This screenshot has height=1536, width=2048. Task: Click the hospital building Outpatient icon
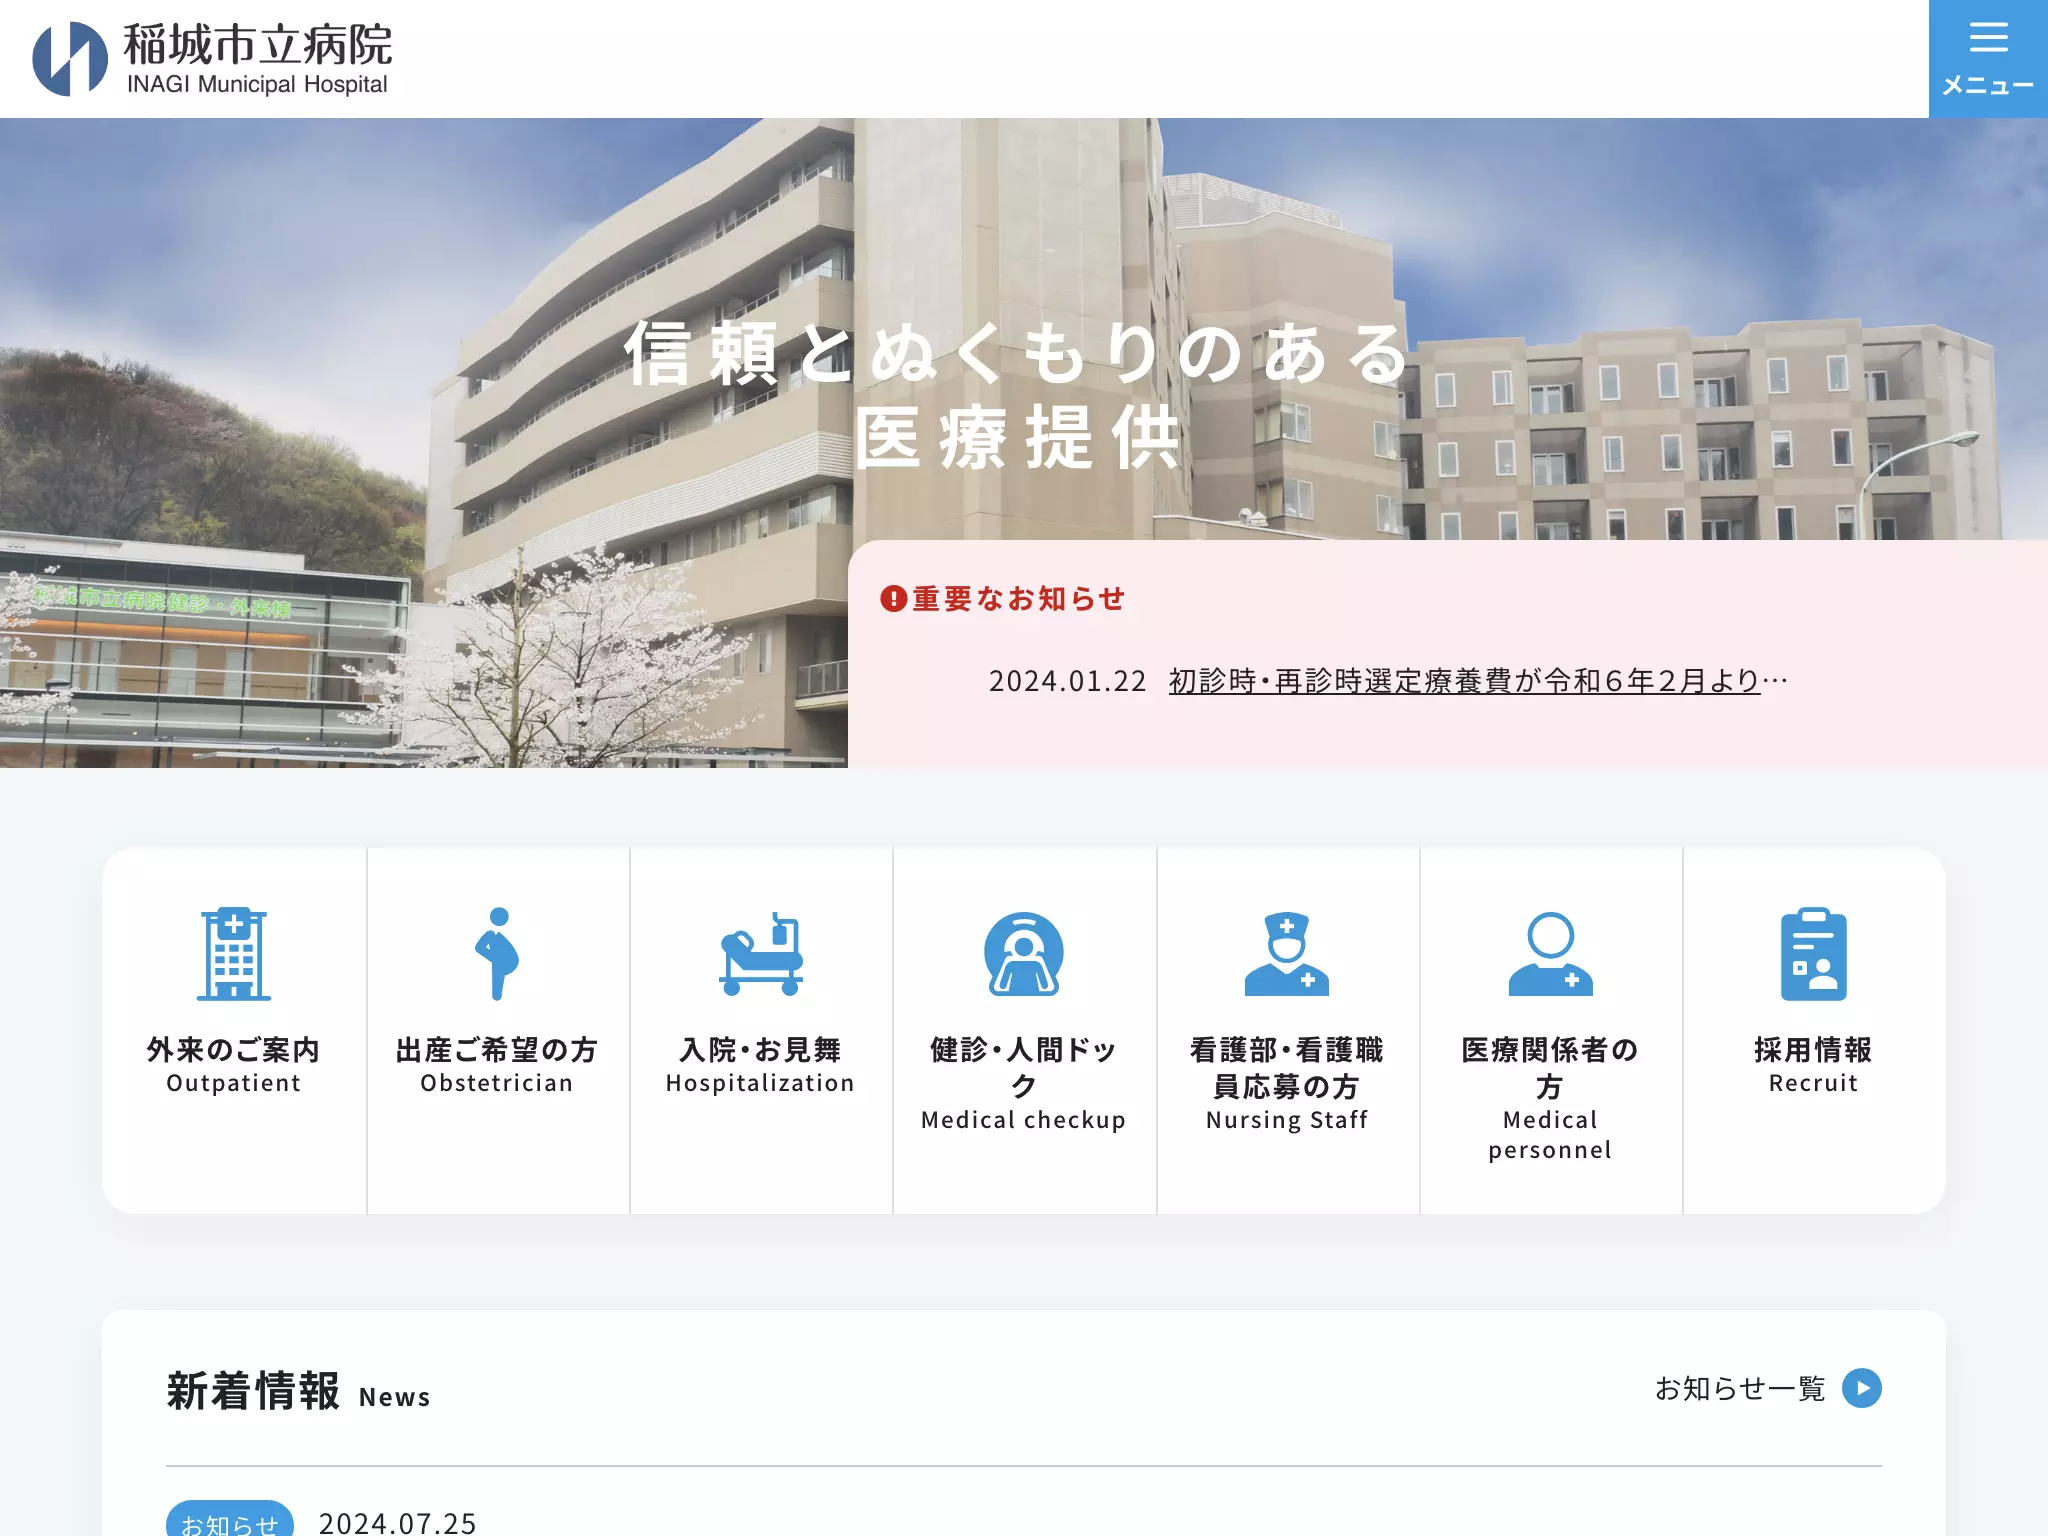pos(234,954)
